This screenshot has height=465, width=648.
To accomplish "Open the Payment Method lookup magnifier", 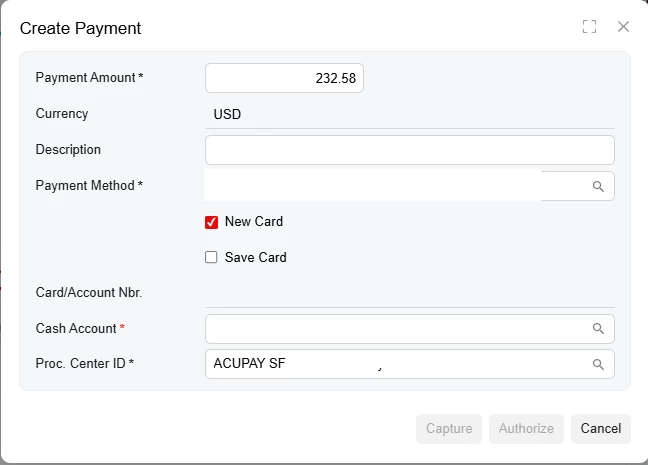I will (x=598, y=186).
